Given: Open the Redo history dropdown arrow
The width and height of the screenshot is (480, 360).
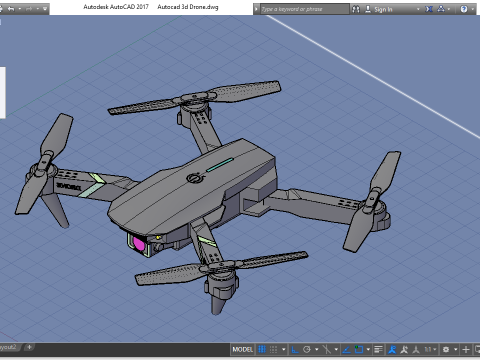Looking at the screenshot, I should [37, 9].
